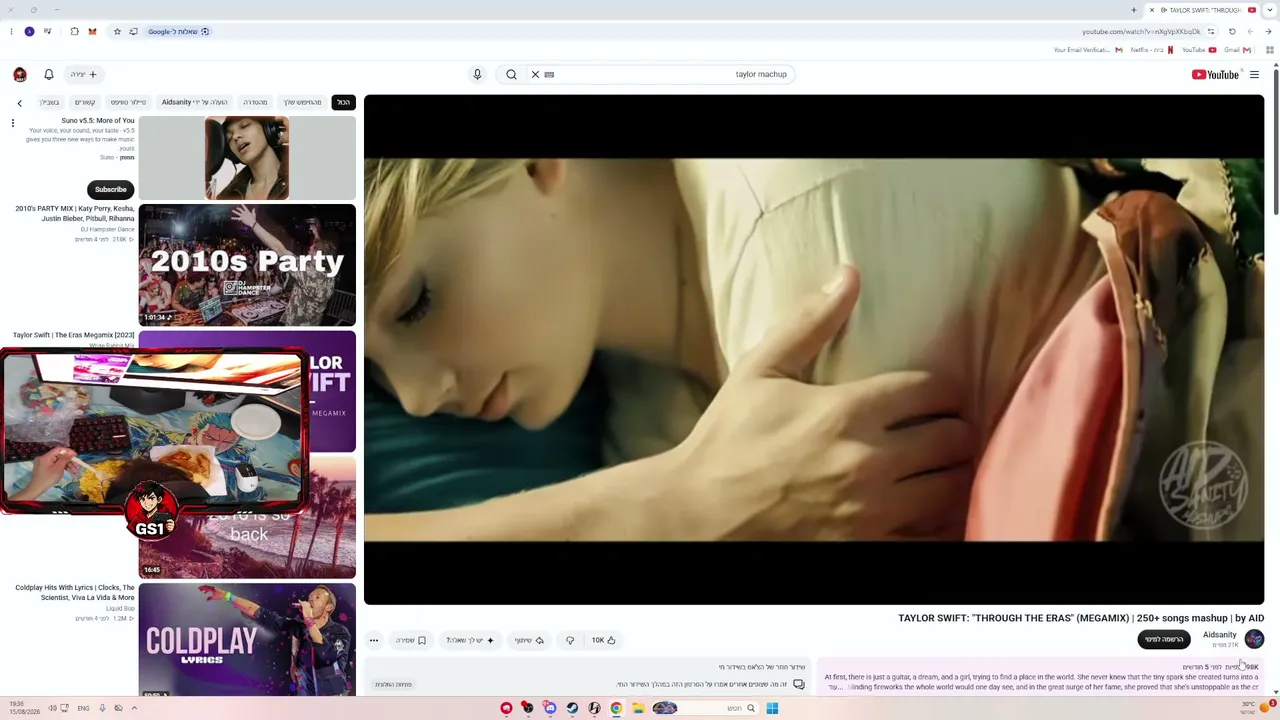Open the Suno v5.5 ad thumbnail

247,158
